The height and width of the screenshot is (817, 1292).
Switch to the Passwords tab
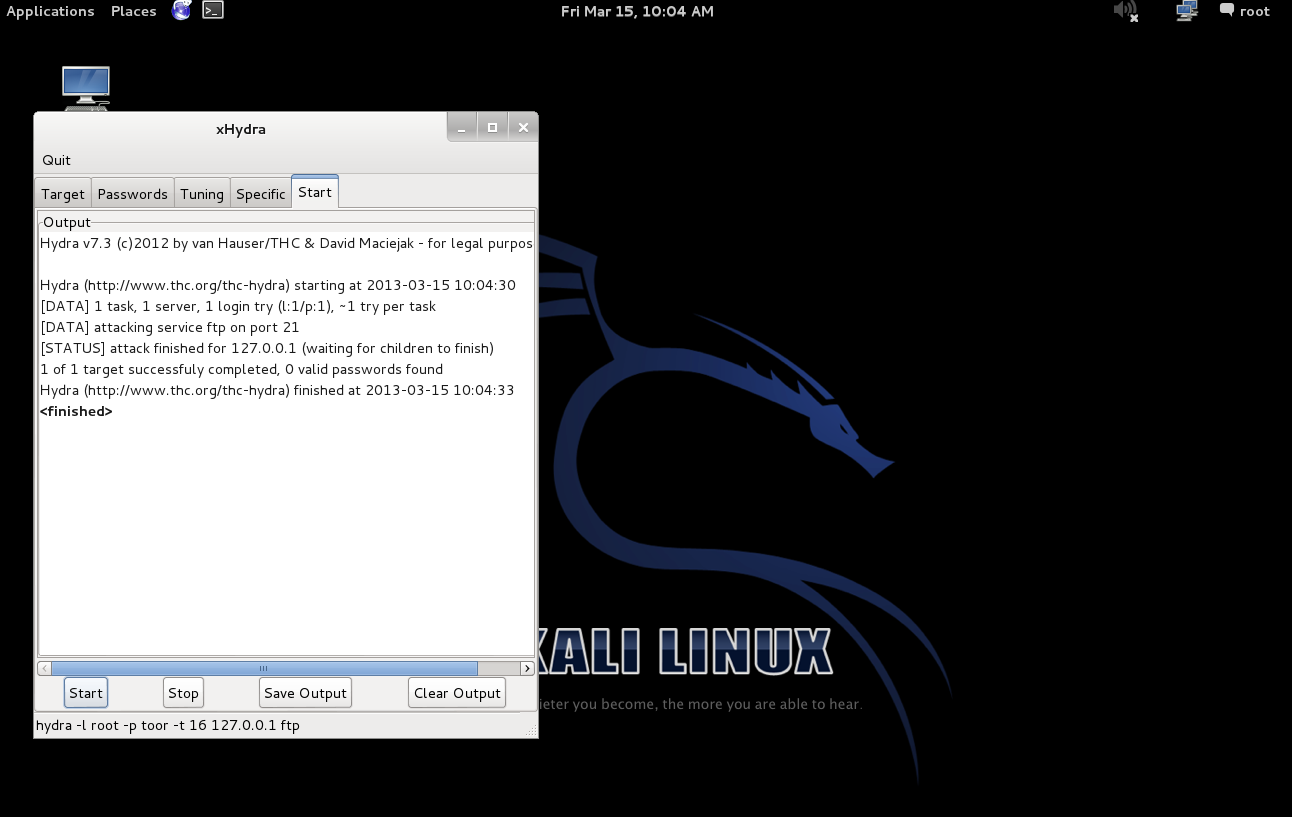[x=133, y=194]
